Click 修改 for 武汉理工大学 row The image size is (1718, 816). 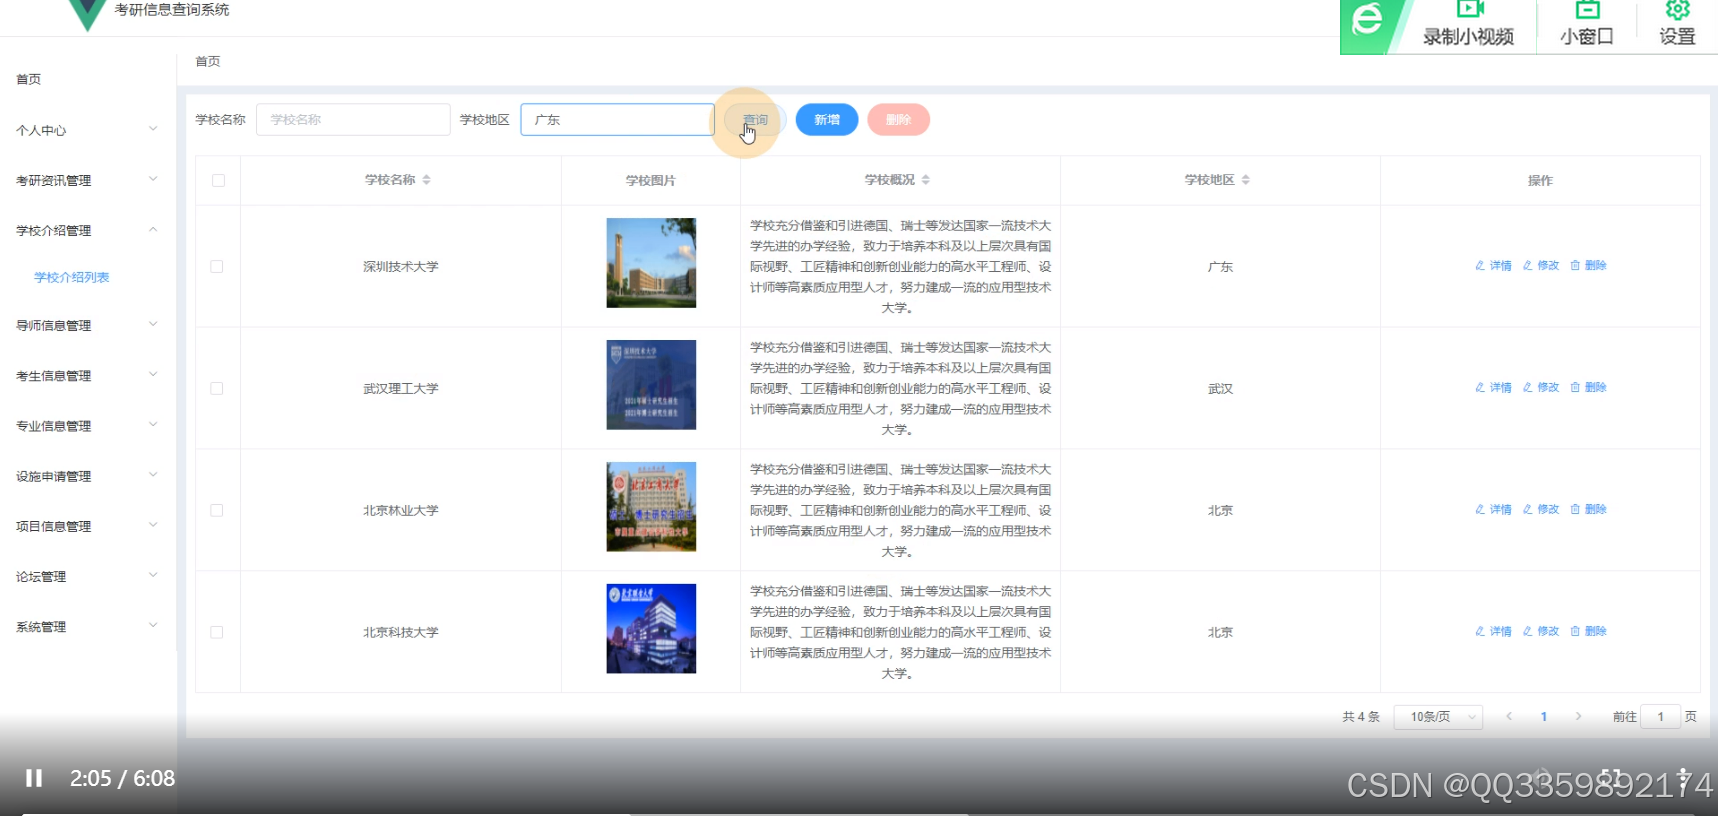(1541, 388)
